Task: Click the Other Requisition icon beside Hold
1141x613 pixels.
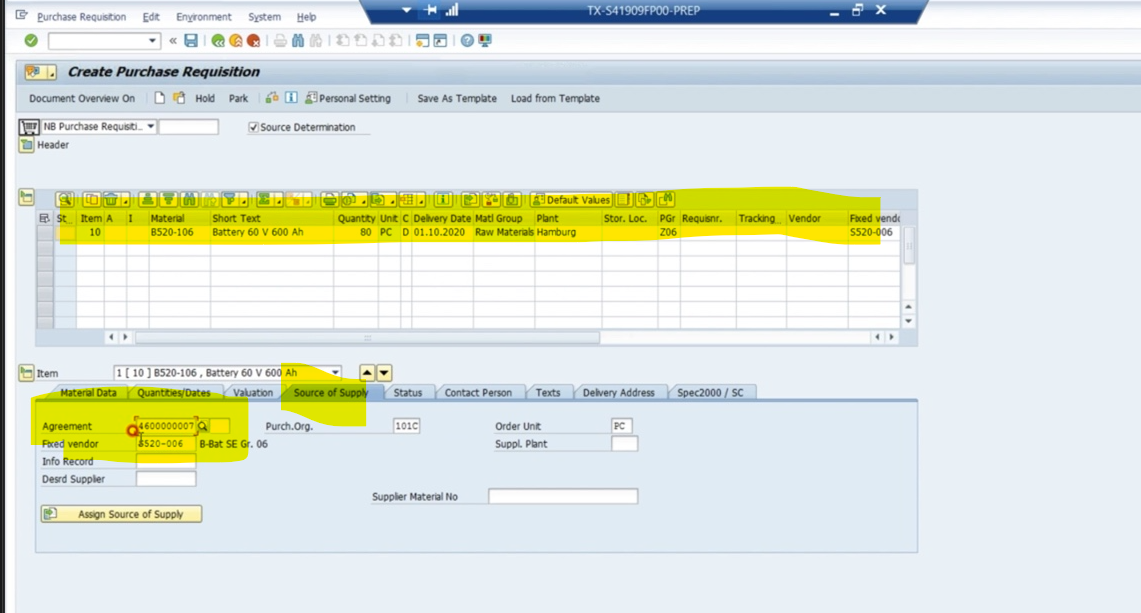Action: 179,98
